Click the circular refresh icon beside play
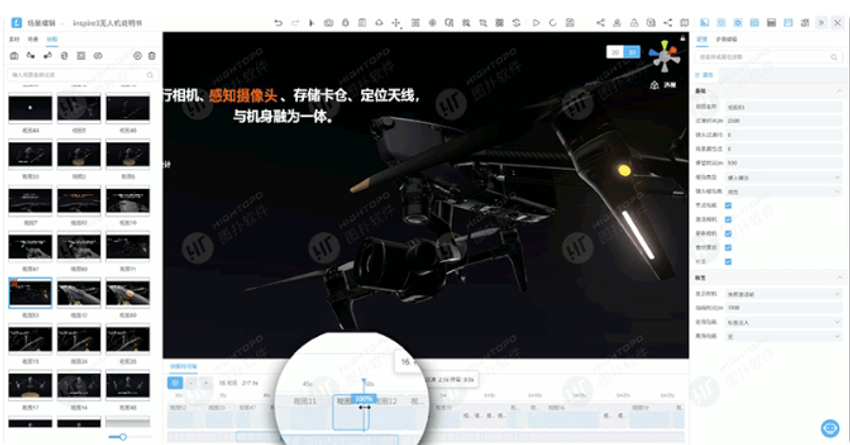850x445 pixels. (x=553, y=23)
